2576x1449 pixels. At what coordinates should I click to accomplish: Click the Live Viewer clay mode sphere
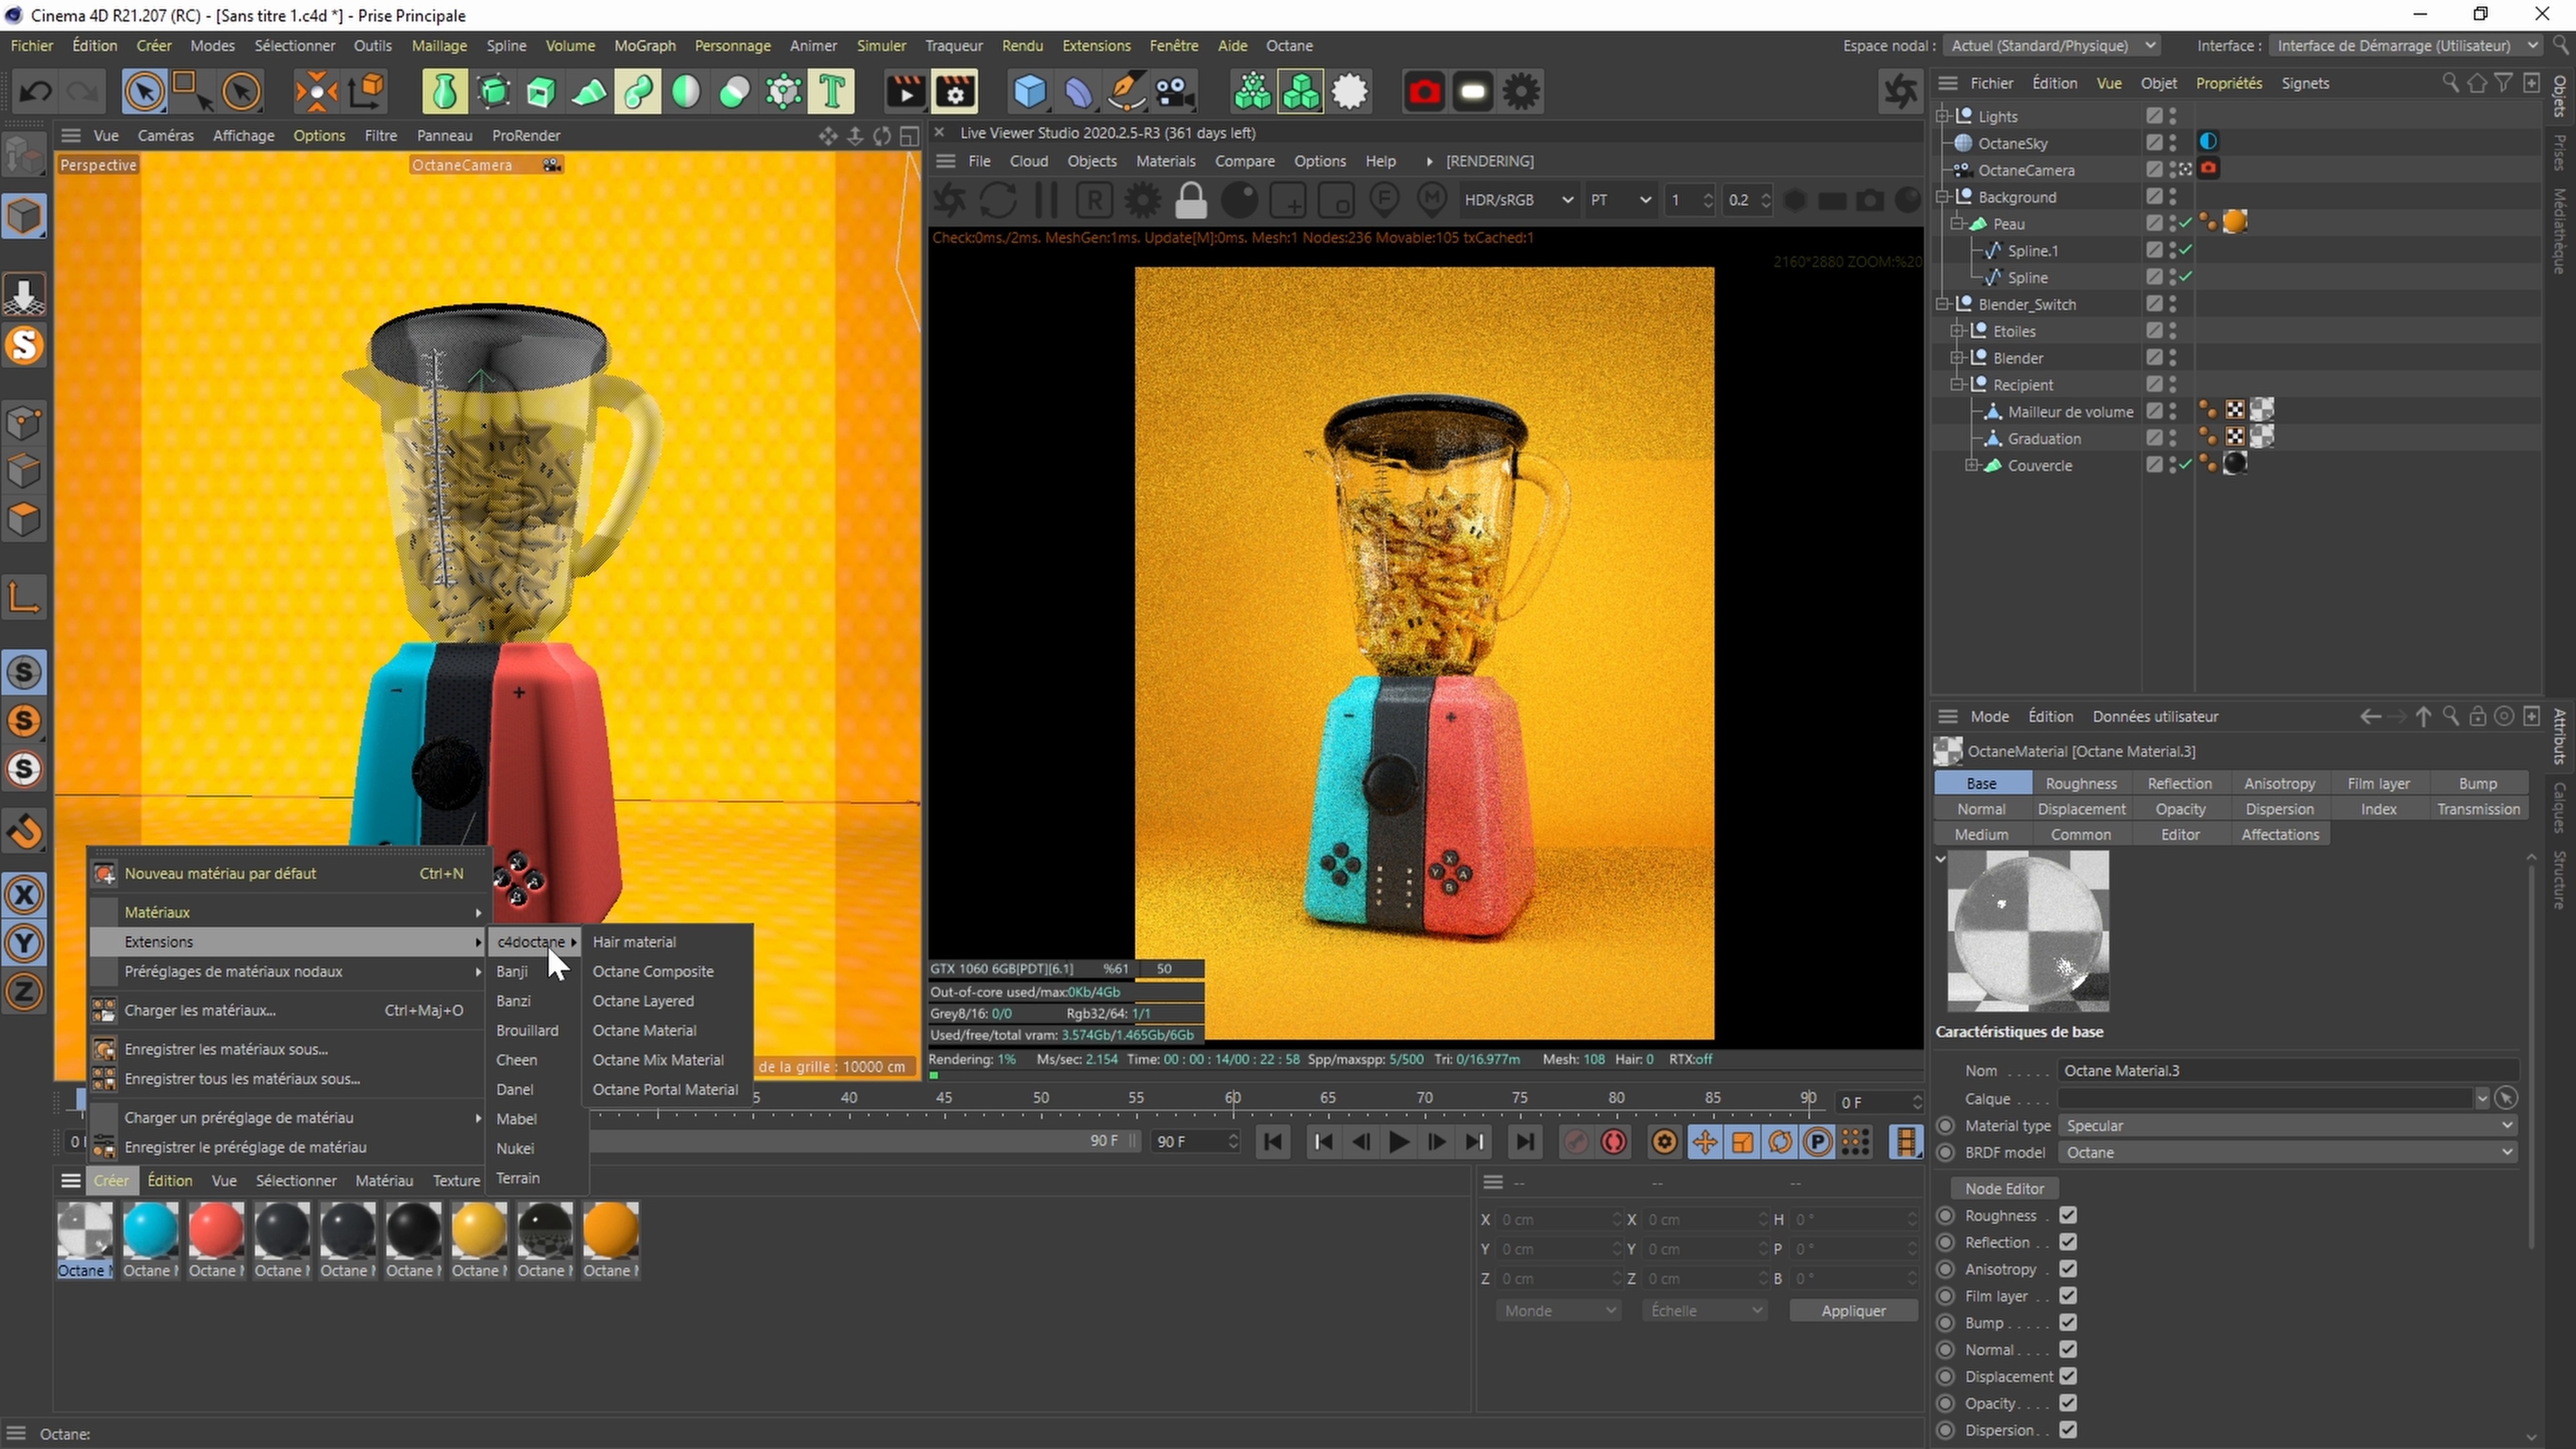pyautogui.click(x=1239, y=200)
